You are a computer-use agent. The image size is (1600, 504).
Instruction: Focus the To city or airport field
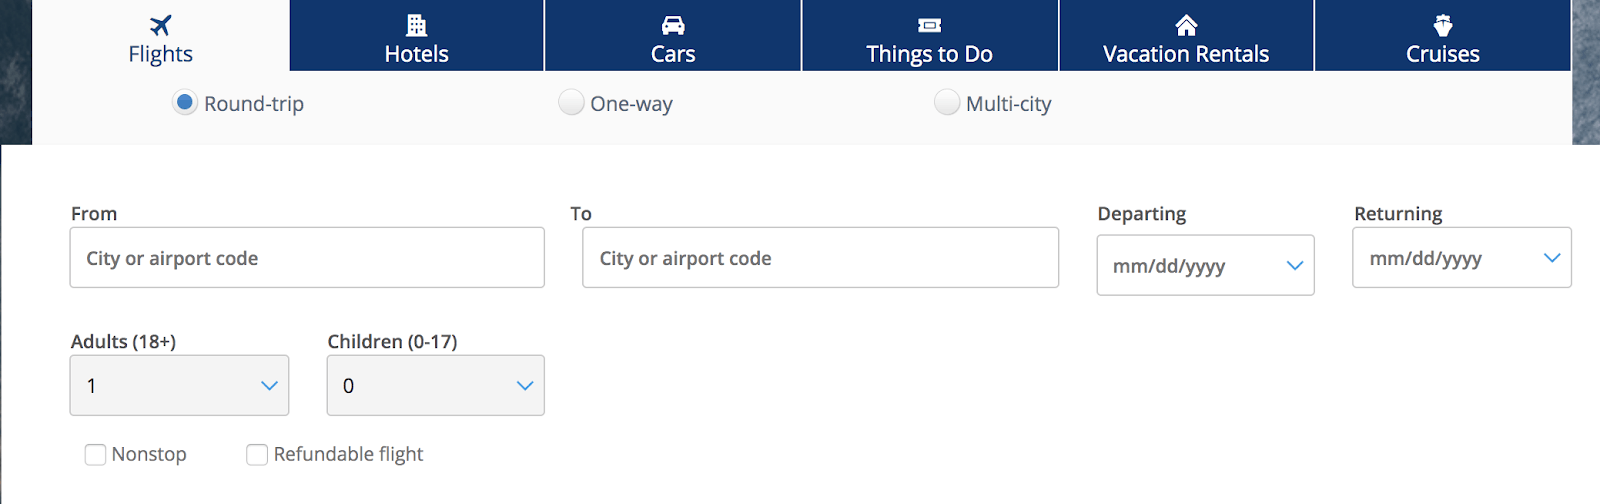(x=820, y=258)
